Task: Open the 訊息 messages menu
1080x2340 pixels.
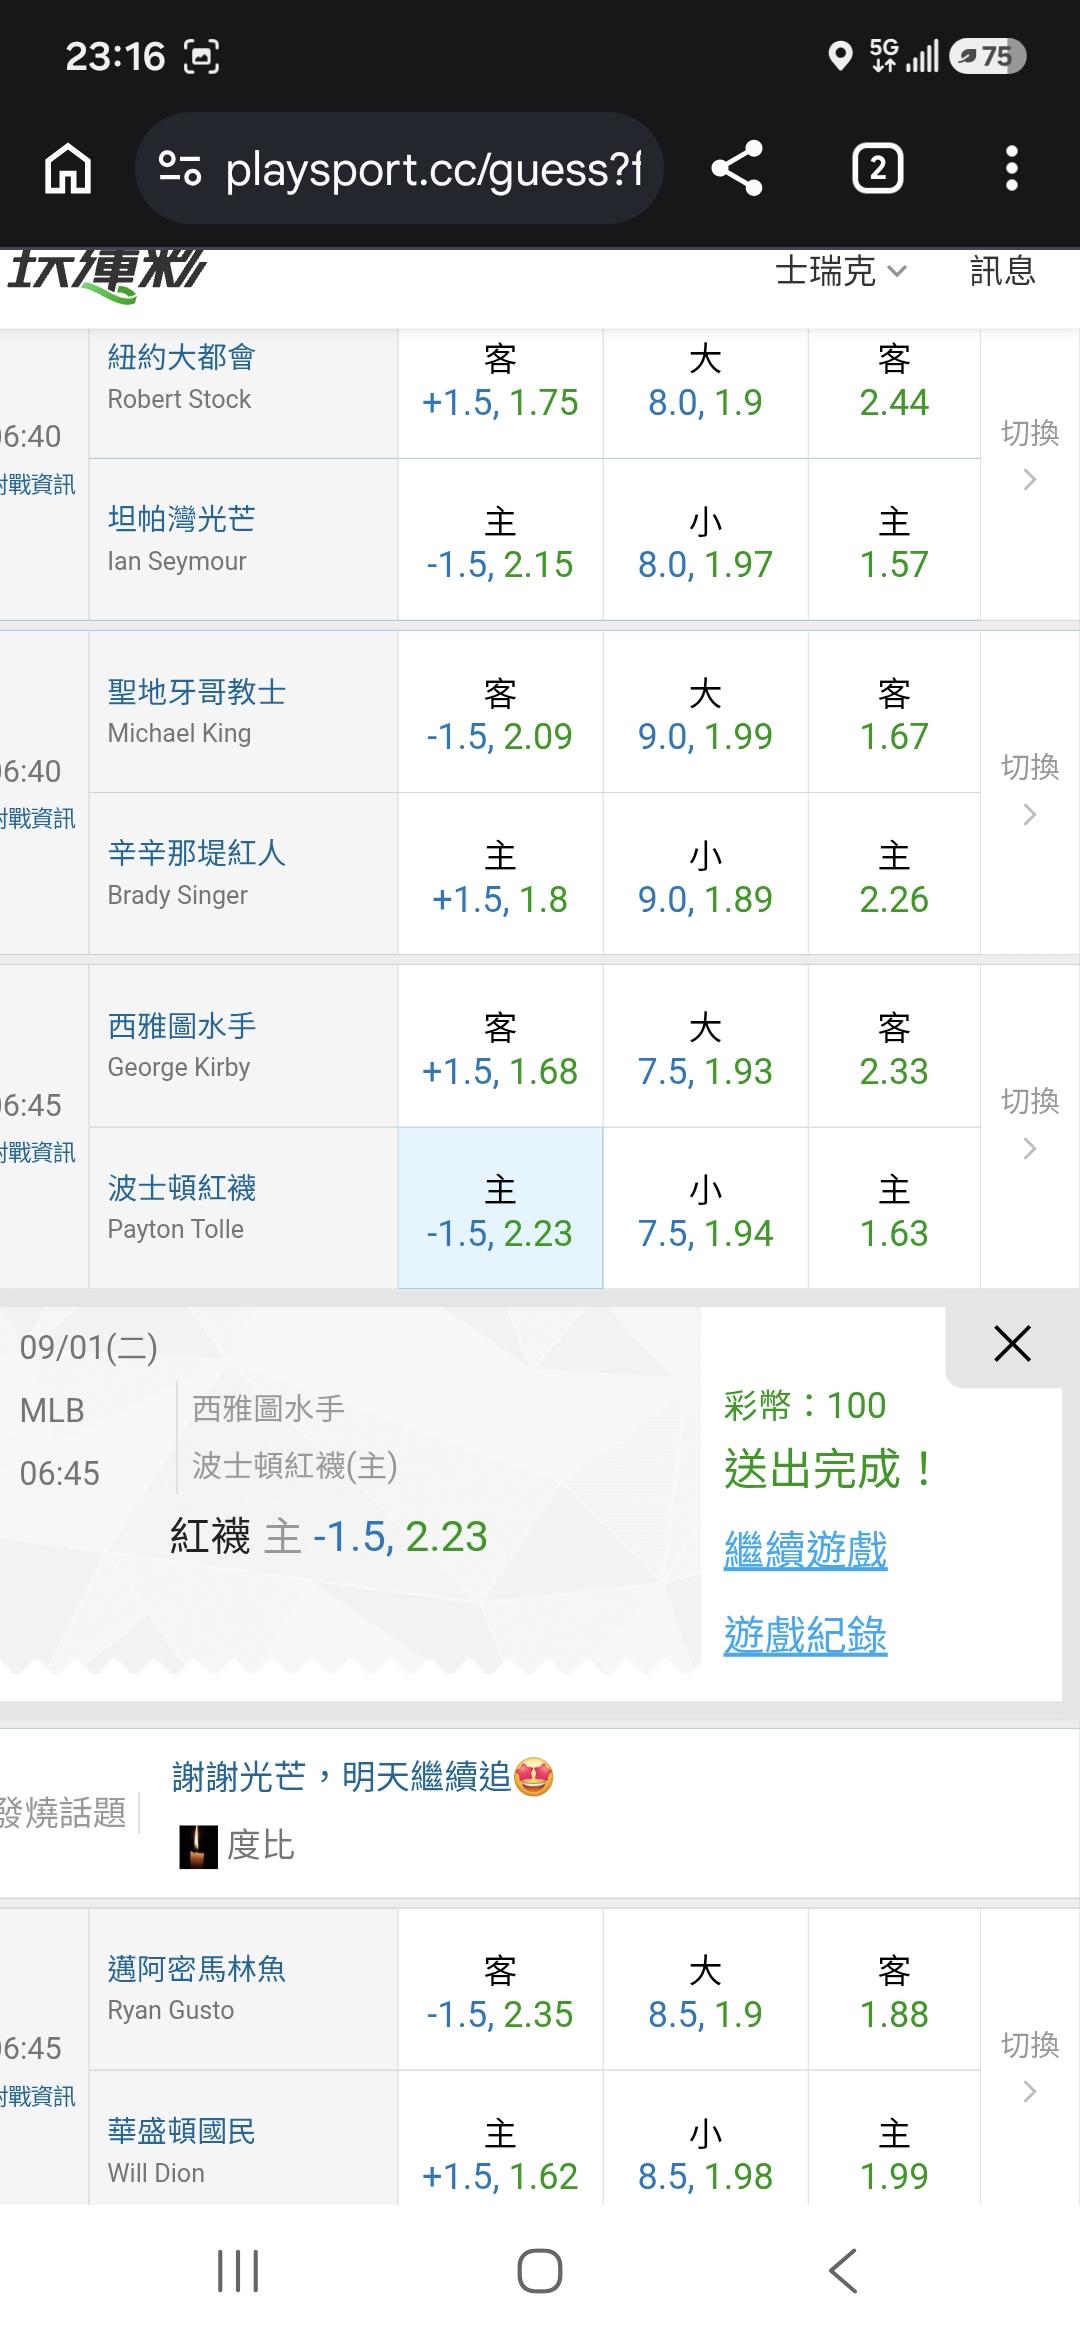Action: [x=1002, y=271]
